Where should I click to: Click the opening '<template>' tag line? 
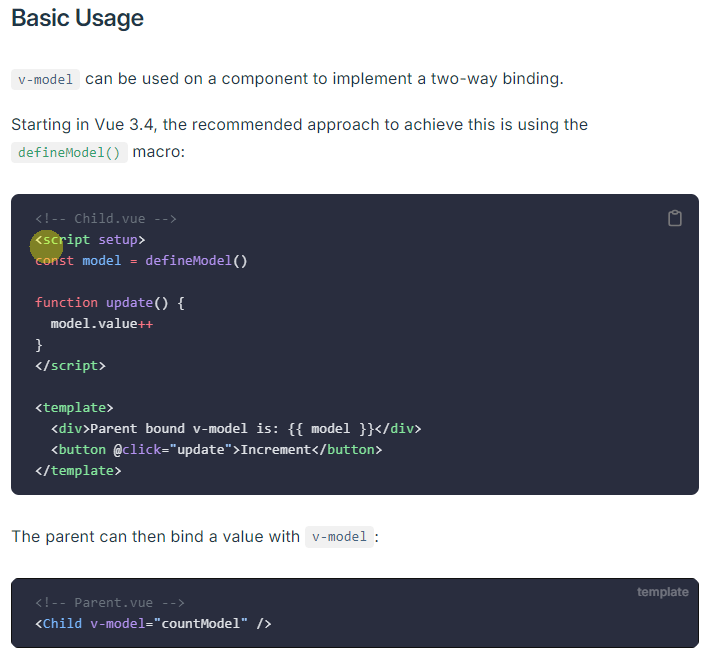74,408
